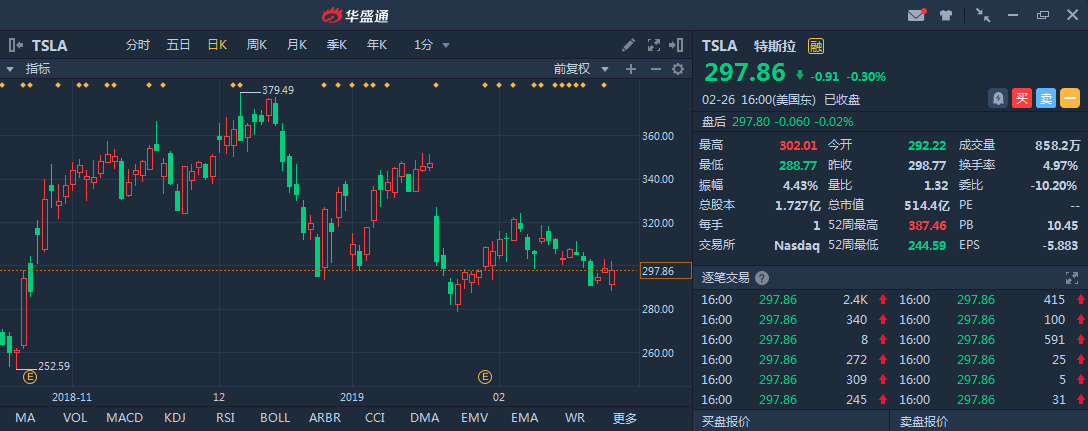Image resolution: width=1088 pixels, height=431 pixels.
Task: Open the skin theme shirt icon
Action: [946, 15]
